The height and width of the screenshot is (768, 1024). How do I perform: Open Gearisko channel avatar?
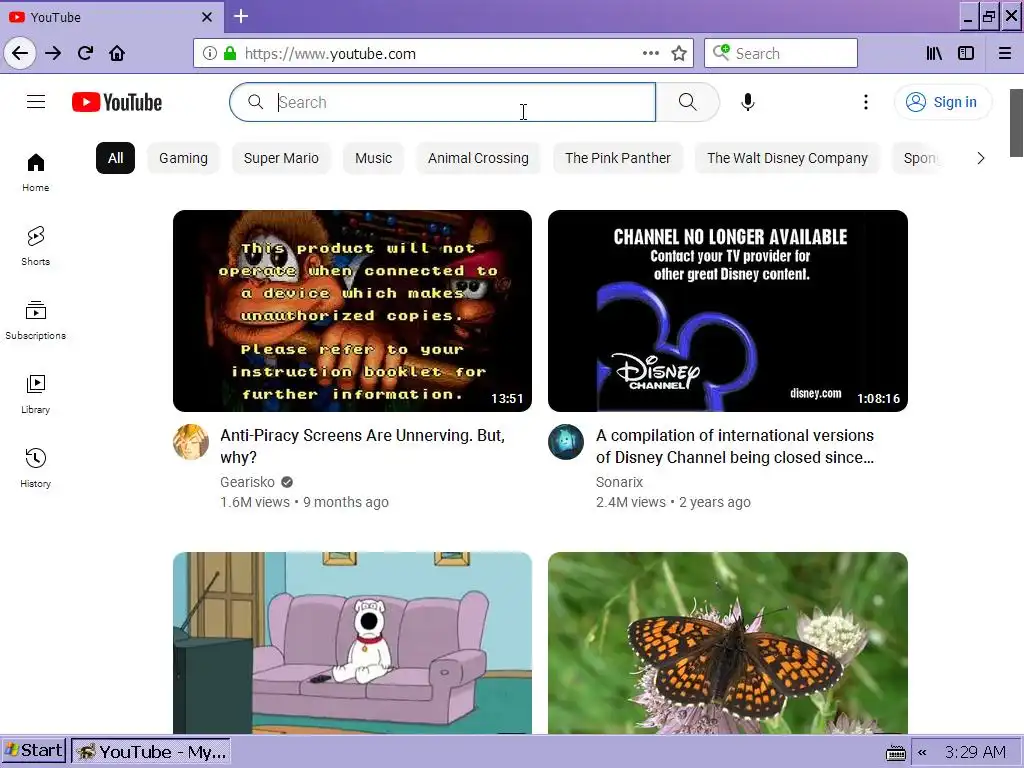(x=191, y=442)
